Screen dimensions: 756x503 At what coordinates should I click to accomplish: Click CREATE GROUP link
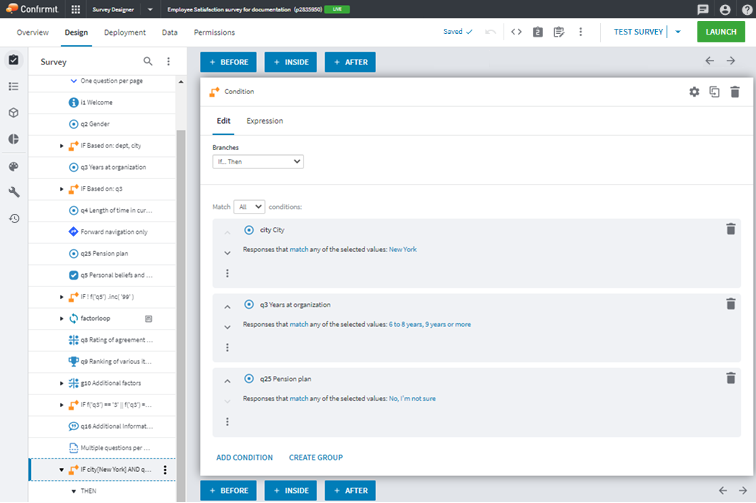[x=316, y=457]
